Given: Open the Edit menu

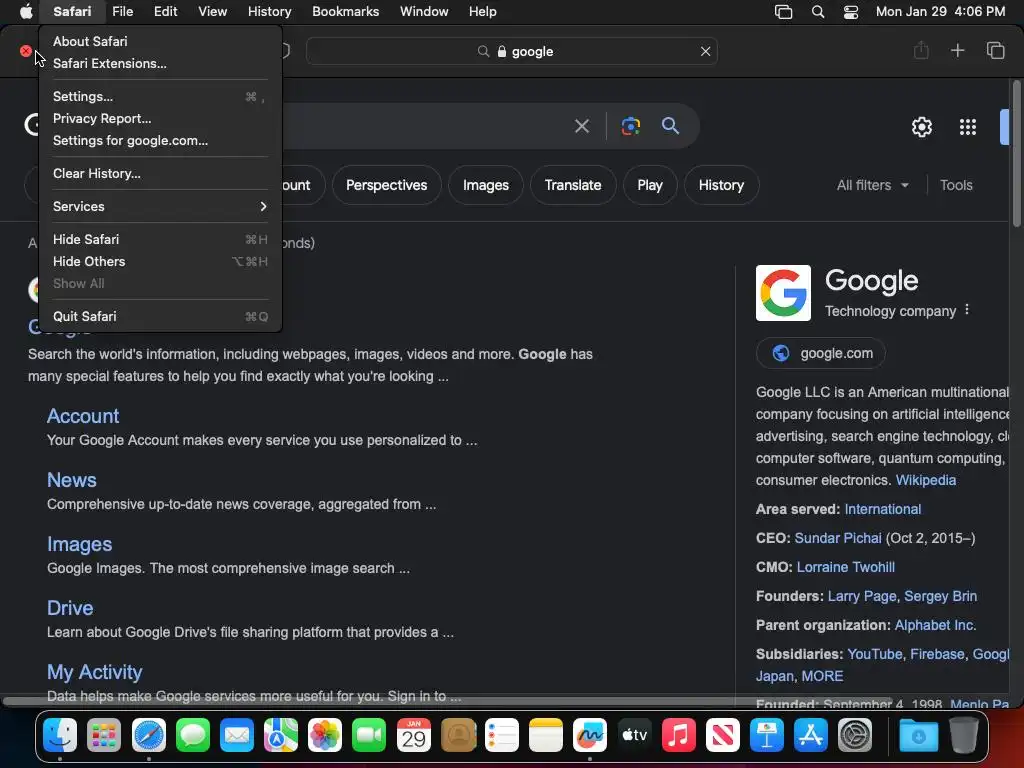Looking at the screenshot, I should click(165, 11).
